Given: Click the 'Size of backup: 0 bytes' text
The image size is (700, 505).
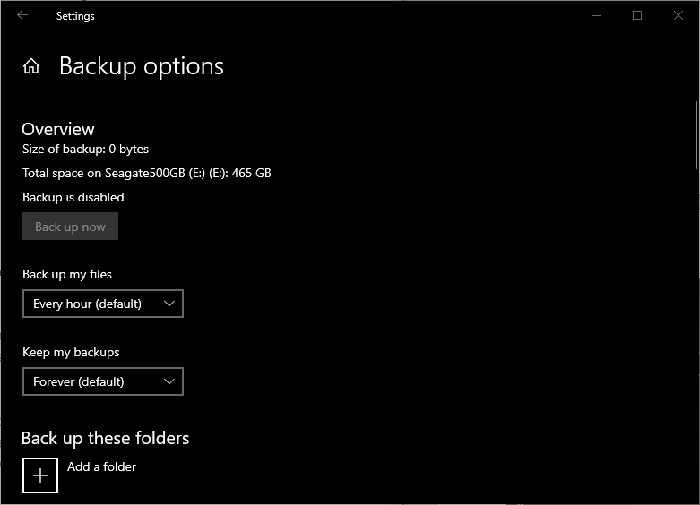Looking at the screenshot, I should click(85, 149).
